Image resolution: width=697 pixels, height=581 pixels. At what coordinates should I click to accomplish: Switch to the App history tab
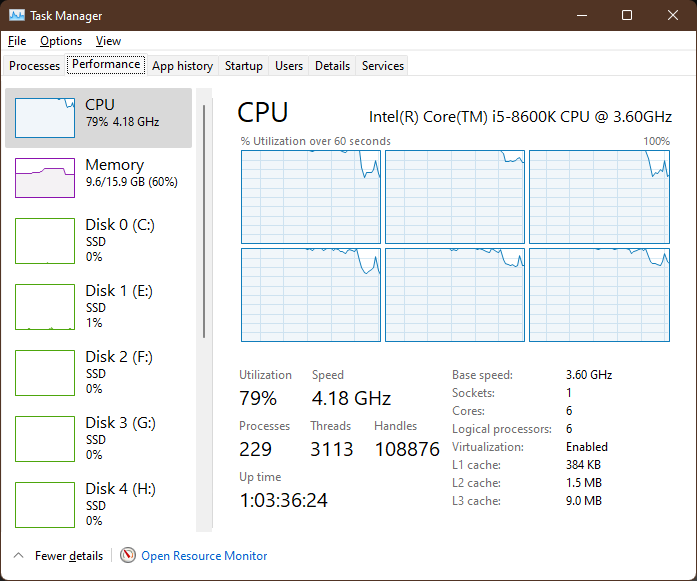pyautogui.click(x=182, y=66)
